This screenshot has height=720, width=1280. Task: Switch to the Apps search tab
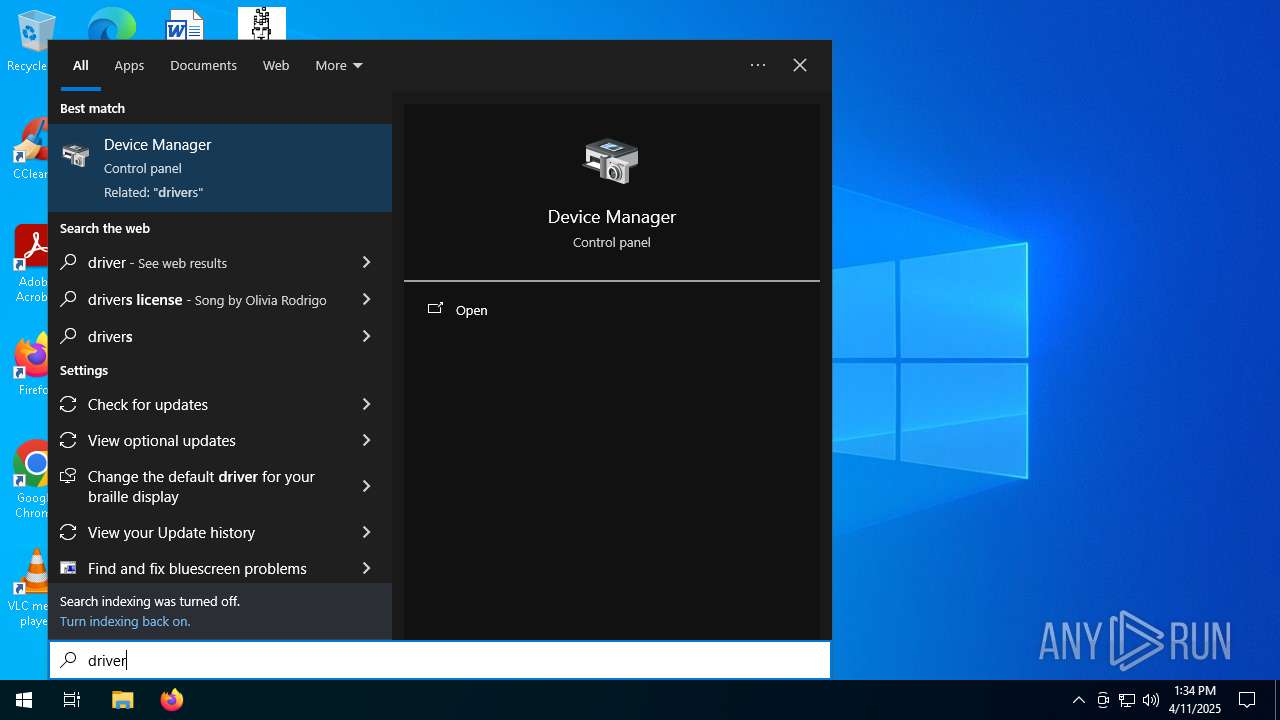tap(129, 65)
